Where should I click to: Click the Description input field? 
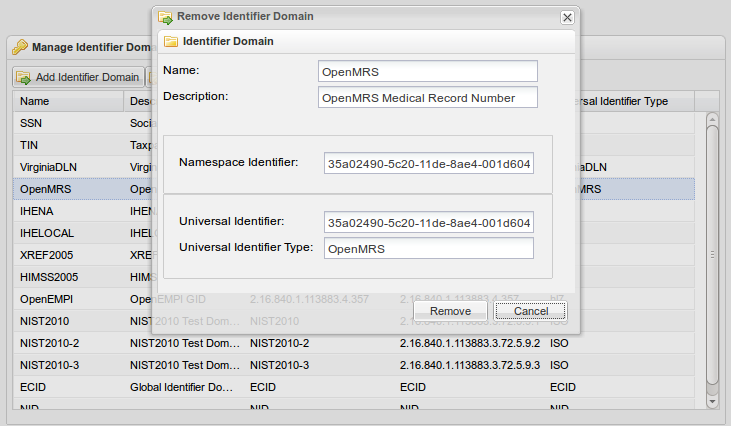(x=428, y=97)
